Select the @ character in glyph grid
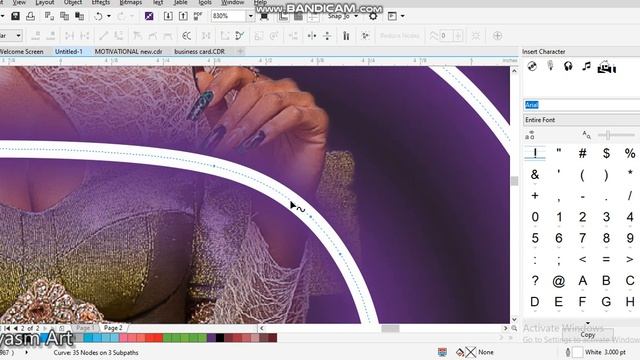Screen dimensions: 640x360 click(x=558, y=281)
